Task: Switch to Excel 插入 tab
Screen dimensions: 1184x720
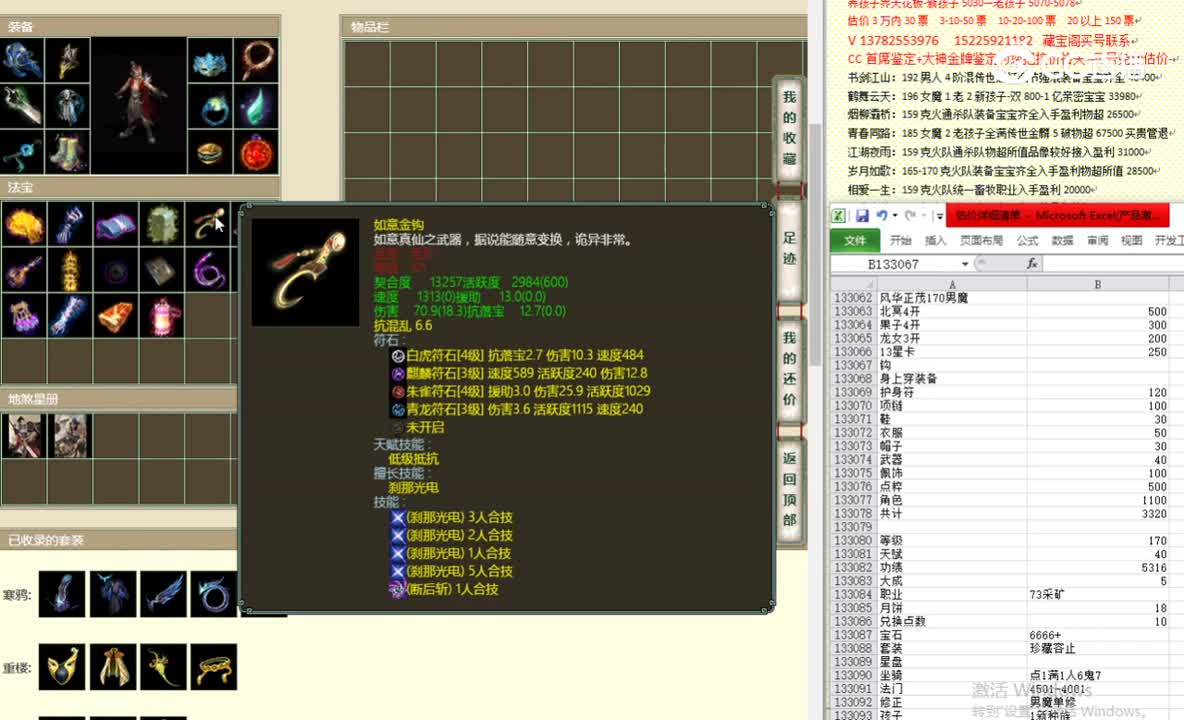Action: (936, 240)
